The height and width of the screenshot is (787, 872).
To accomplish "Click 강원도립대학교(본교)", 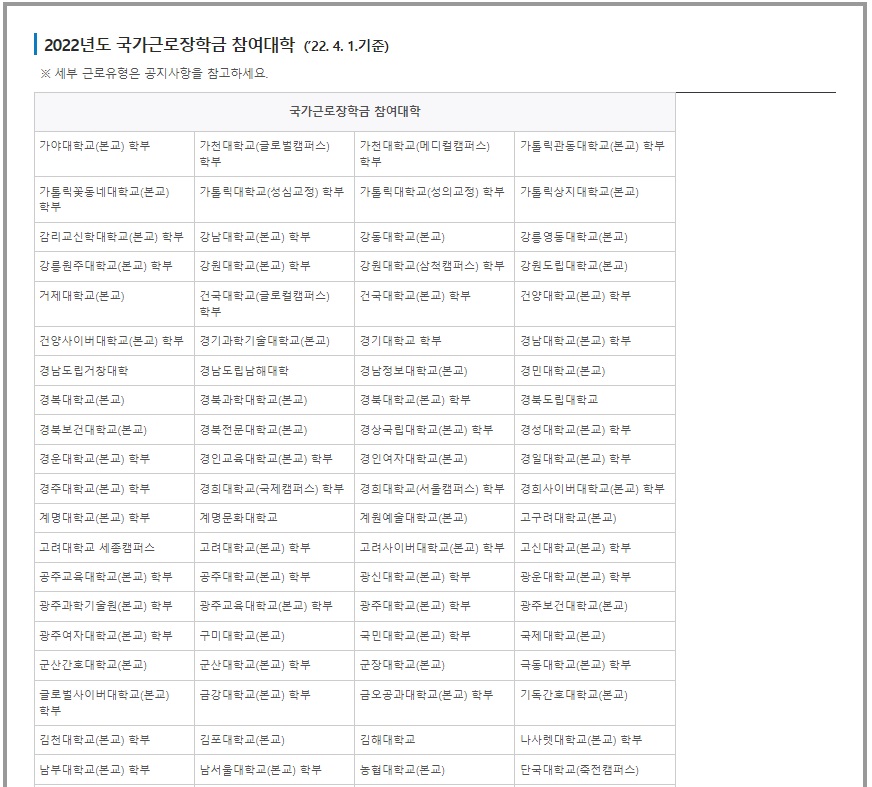I will (x=574, y=266).
